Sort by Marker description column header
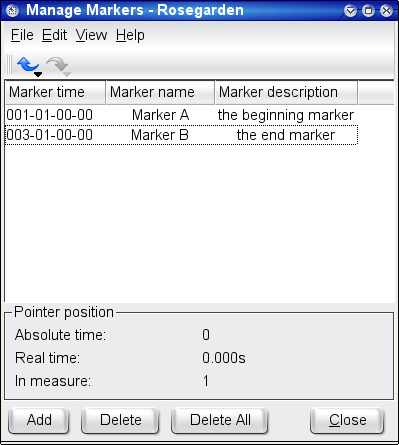The width and height of the screenshot is (399, 445). coord(287,92)
